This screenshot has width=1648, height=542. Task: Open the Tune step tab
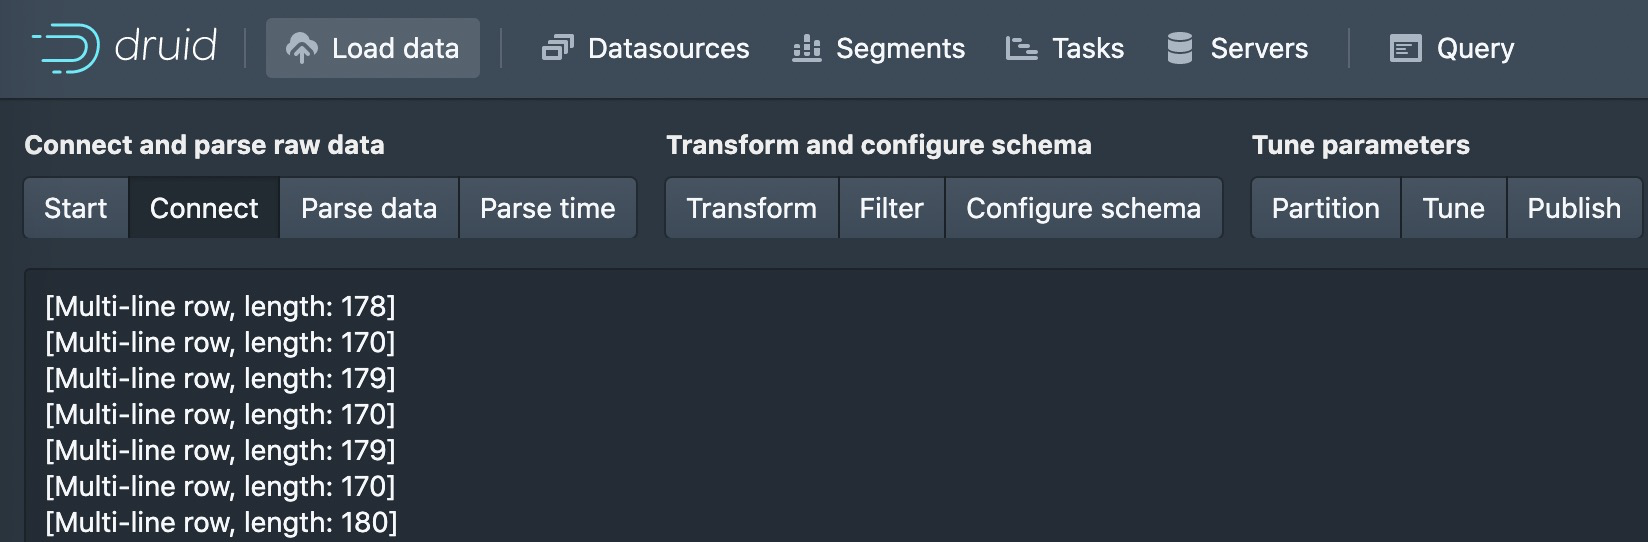tap(1453, 208)
